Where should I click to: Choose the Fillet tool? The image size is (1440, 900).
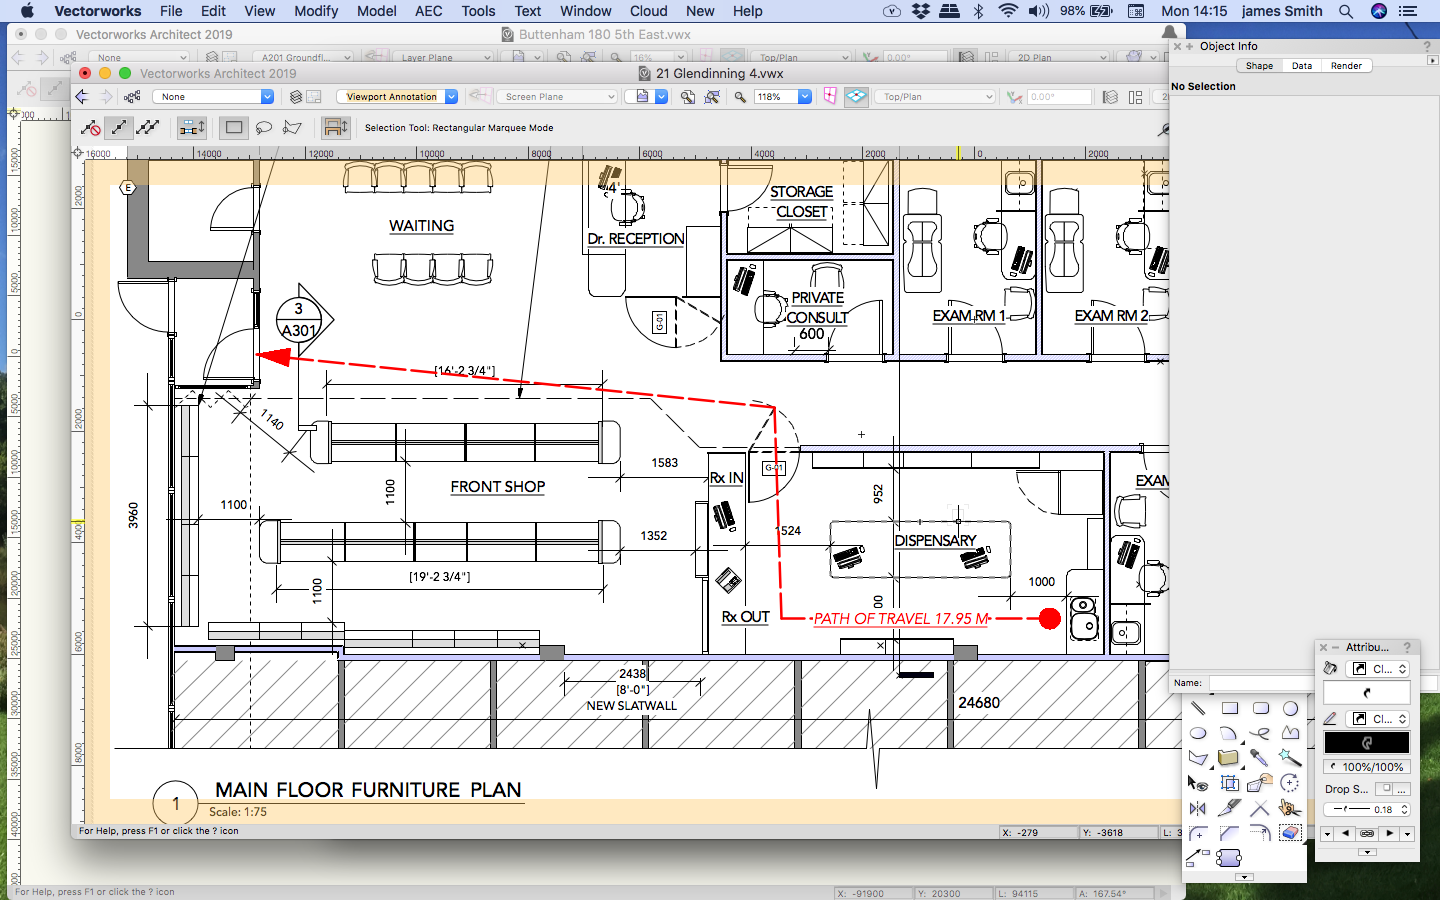pos(1198,833)
